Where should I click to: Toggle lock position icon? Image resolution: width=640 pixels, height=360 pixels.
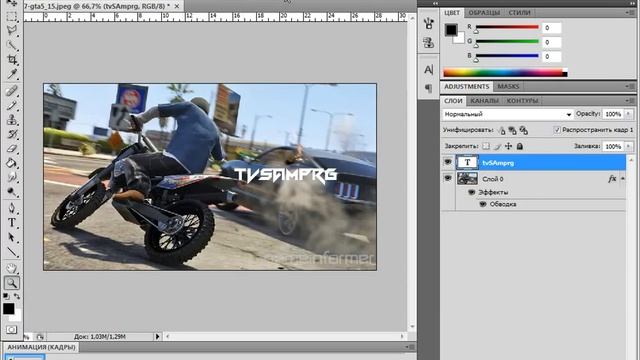pos(508,146)
